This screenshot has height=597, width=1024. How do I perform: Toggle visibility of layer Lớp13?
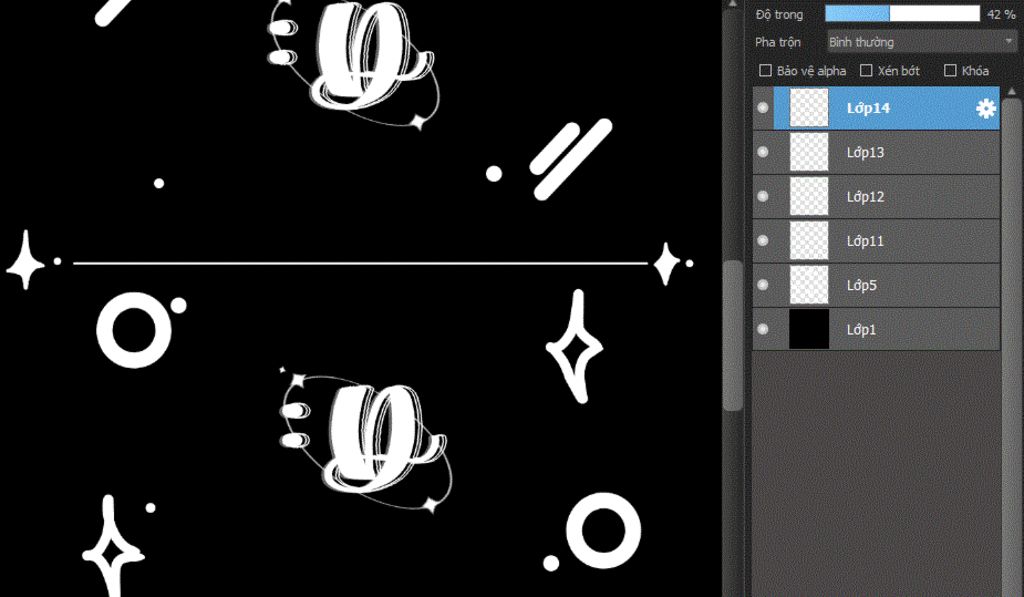(763, 152)
